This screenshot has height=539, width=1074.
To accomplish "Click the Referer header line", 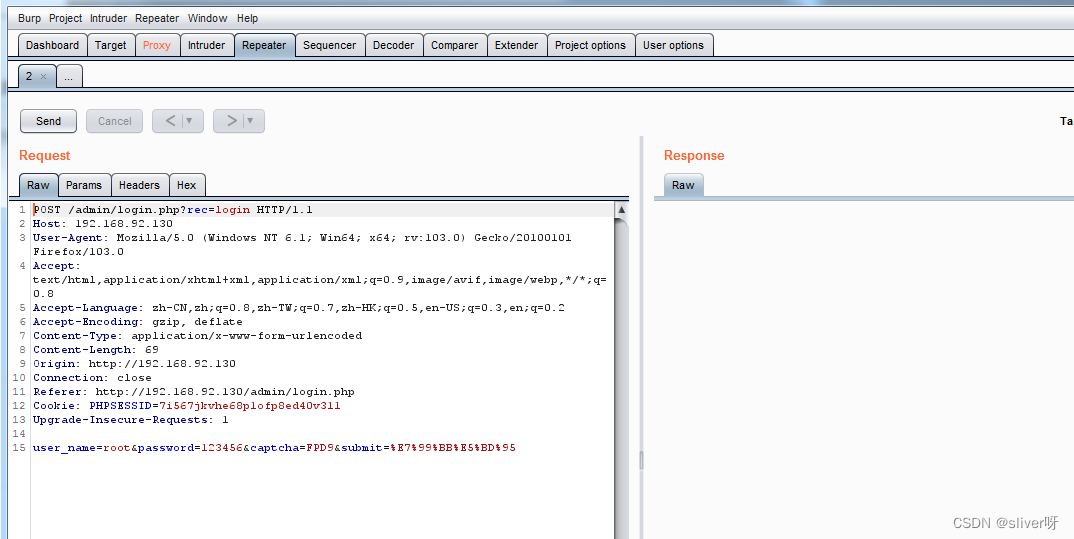I will [194, 392].
